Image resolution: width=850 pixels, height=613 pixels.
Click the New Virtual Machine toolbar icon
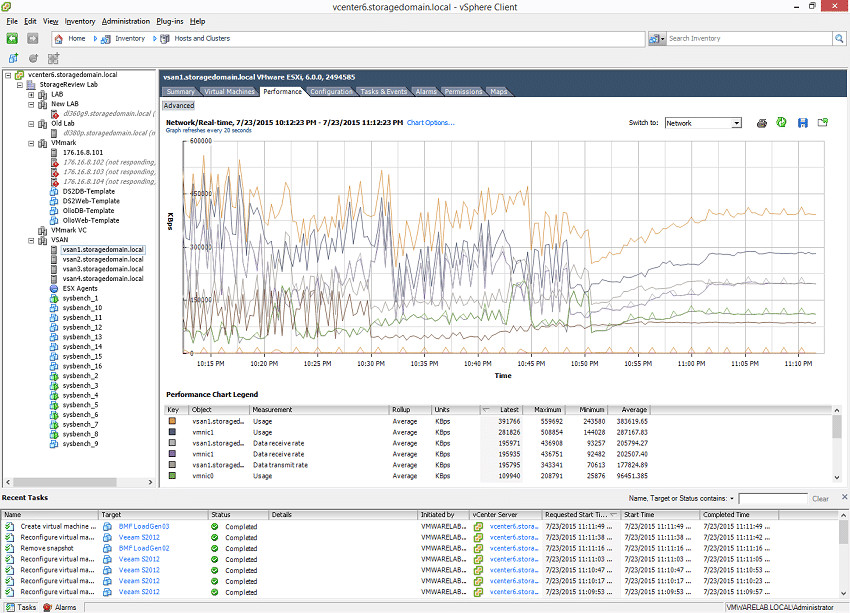coord(13,58)
